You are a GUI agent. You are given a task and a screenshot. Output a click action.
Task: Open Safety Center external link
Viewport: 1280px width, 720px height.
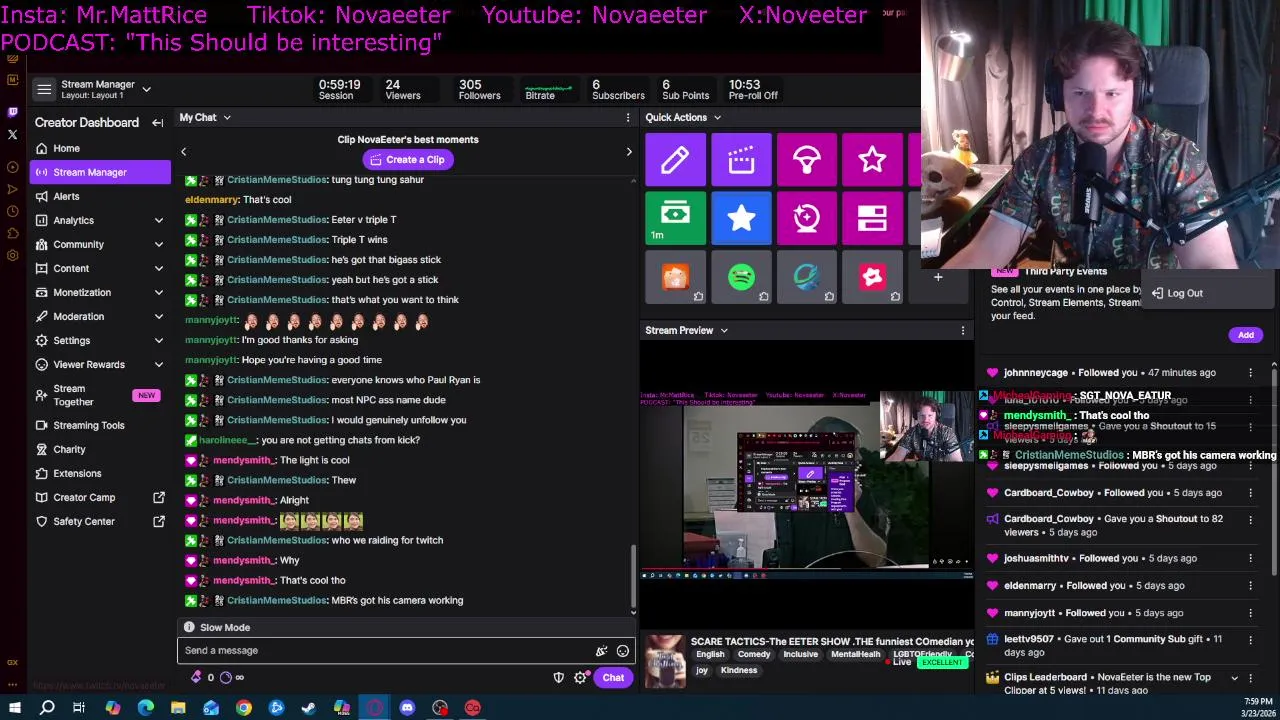[100, 521]
